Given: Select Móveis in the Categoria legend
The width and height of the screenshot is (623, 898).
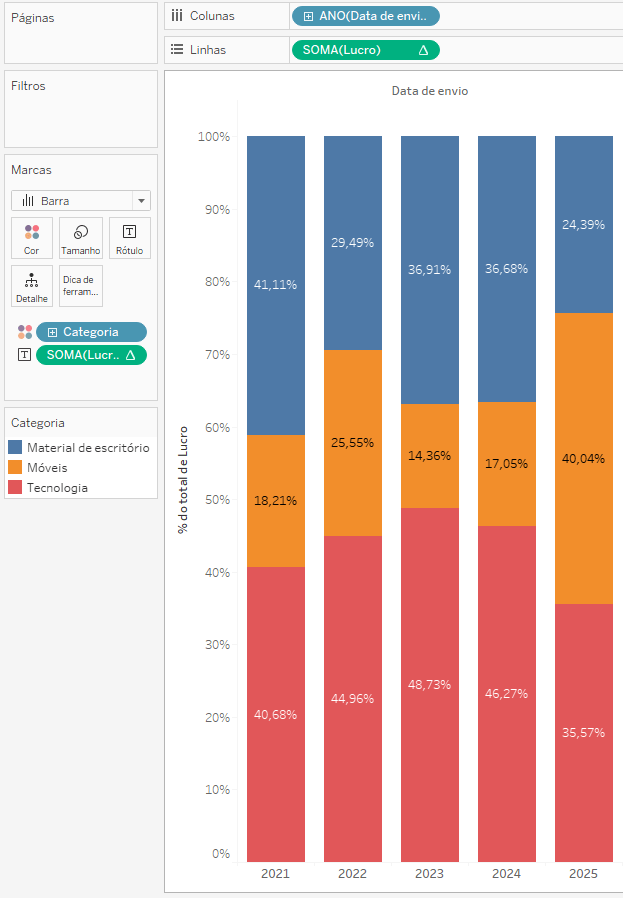Looking at the screenshot, I should pyautogui.click(x=47, y=468).
